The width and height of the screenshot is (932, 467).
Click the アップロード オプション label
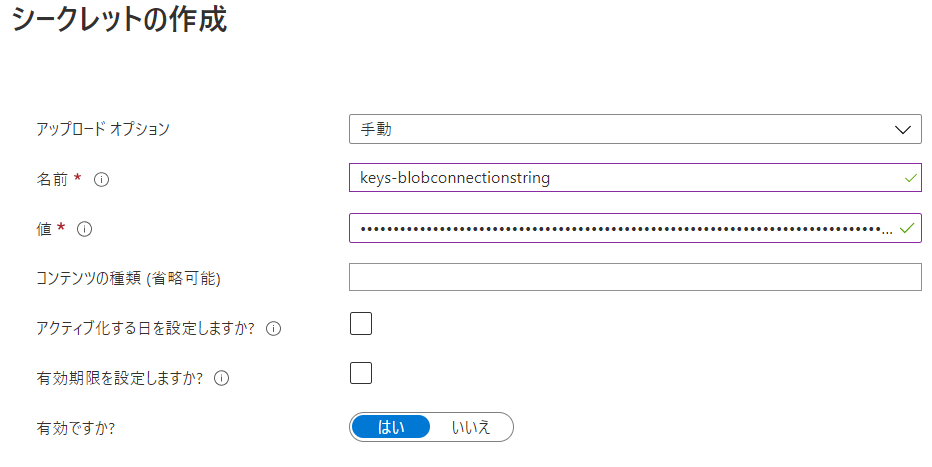click(103, 129)
